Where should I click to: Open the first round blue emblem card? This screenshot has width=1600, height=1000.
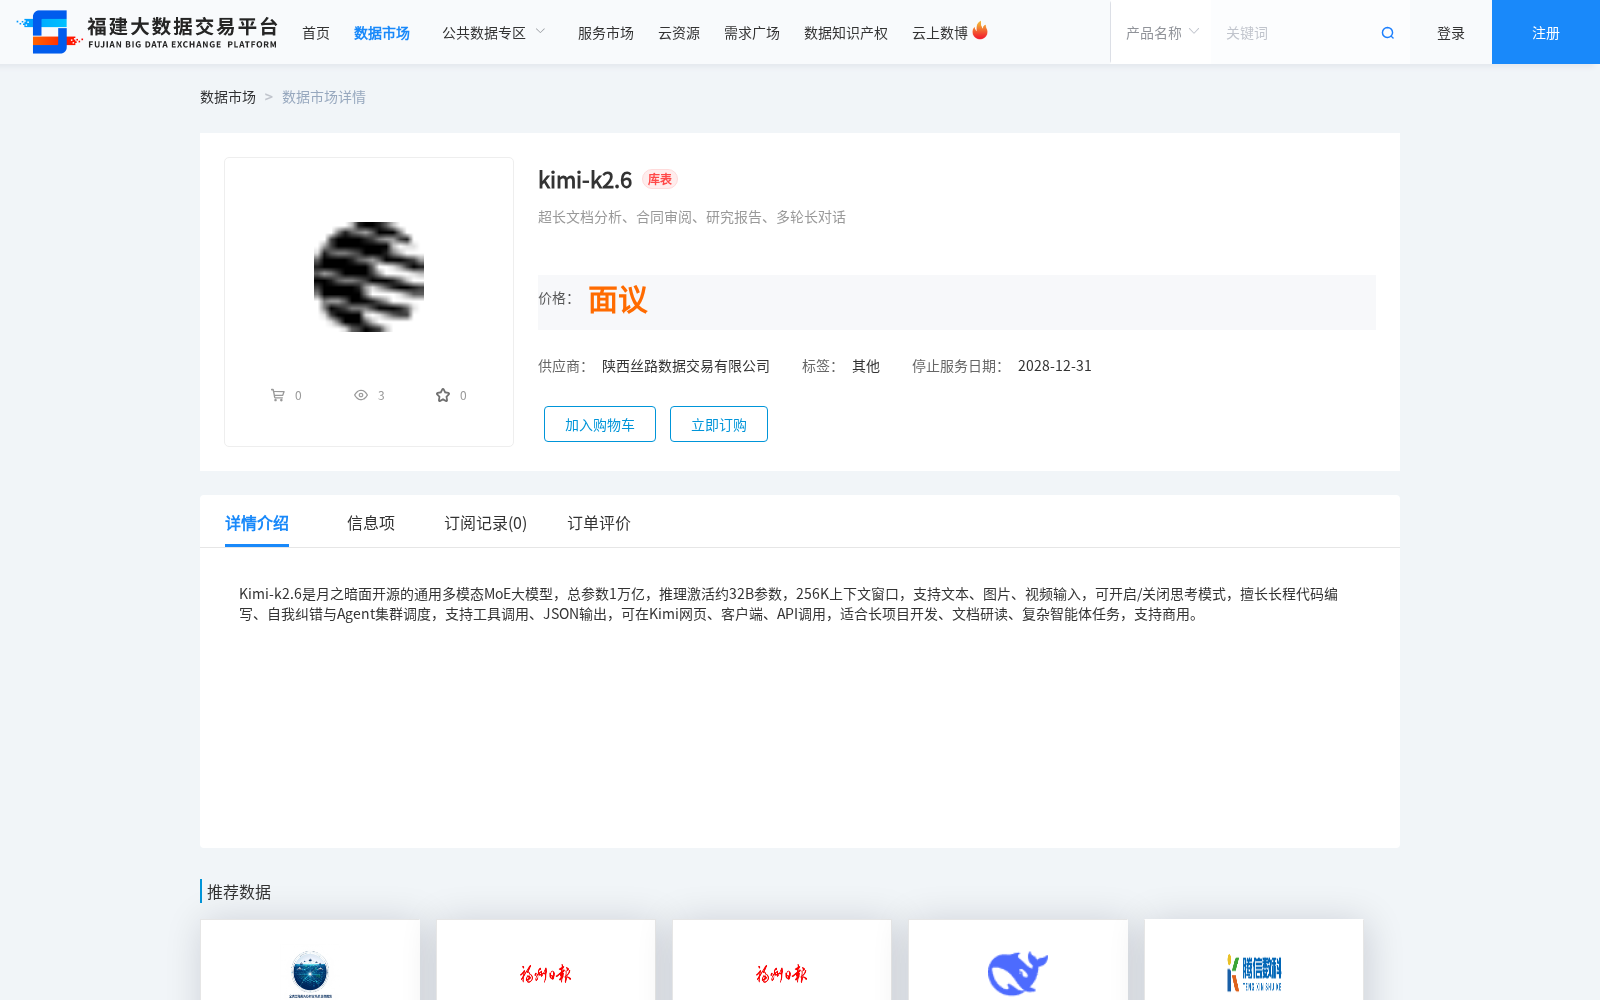310,960
